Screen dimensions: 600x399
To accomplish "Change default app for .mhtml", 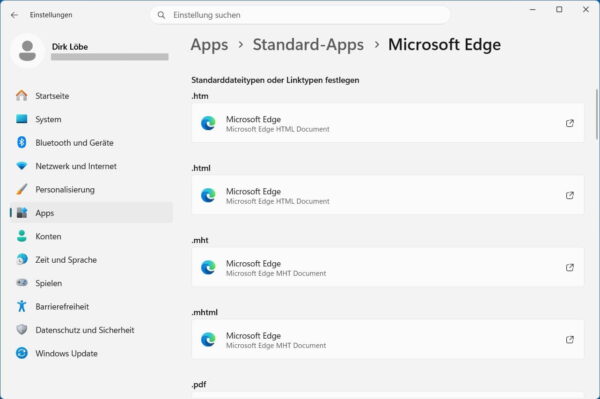I will pyautogui.click(x=388, y=339).
